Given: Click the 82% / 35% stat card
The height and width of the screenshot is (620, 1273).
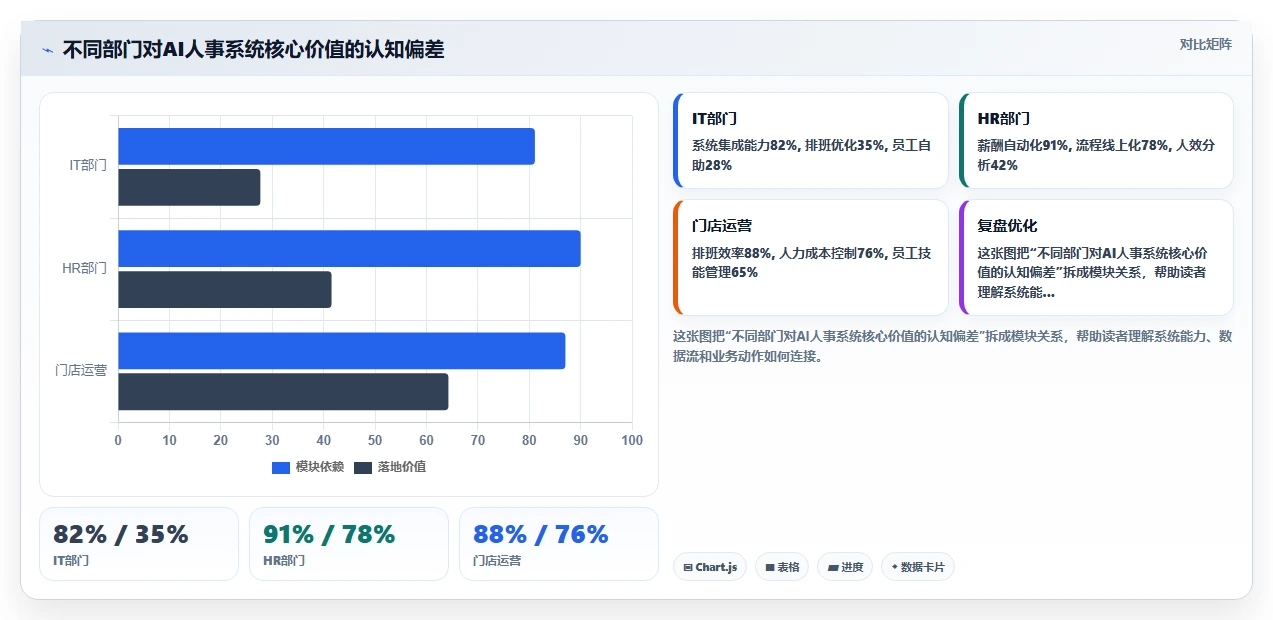Looking at the screenshot, I should pyautogui.click(x=139, y=544).
